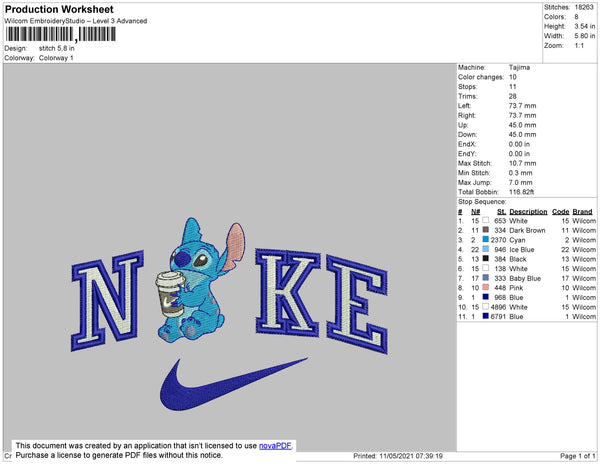Click the Description column header
Screen dimensions: 600x464
tap(528, 212)
